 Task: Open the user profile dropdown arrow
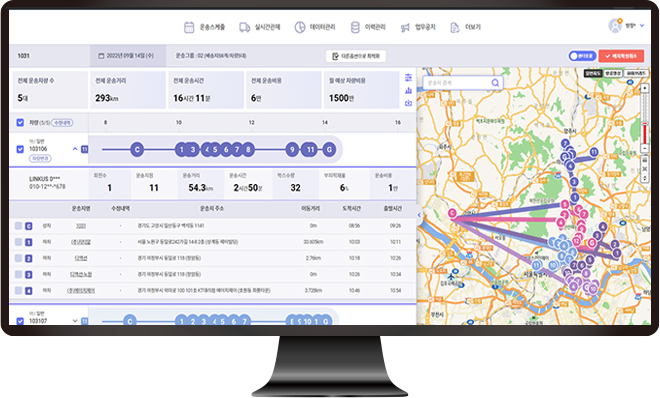[642, 25]
